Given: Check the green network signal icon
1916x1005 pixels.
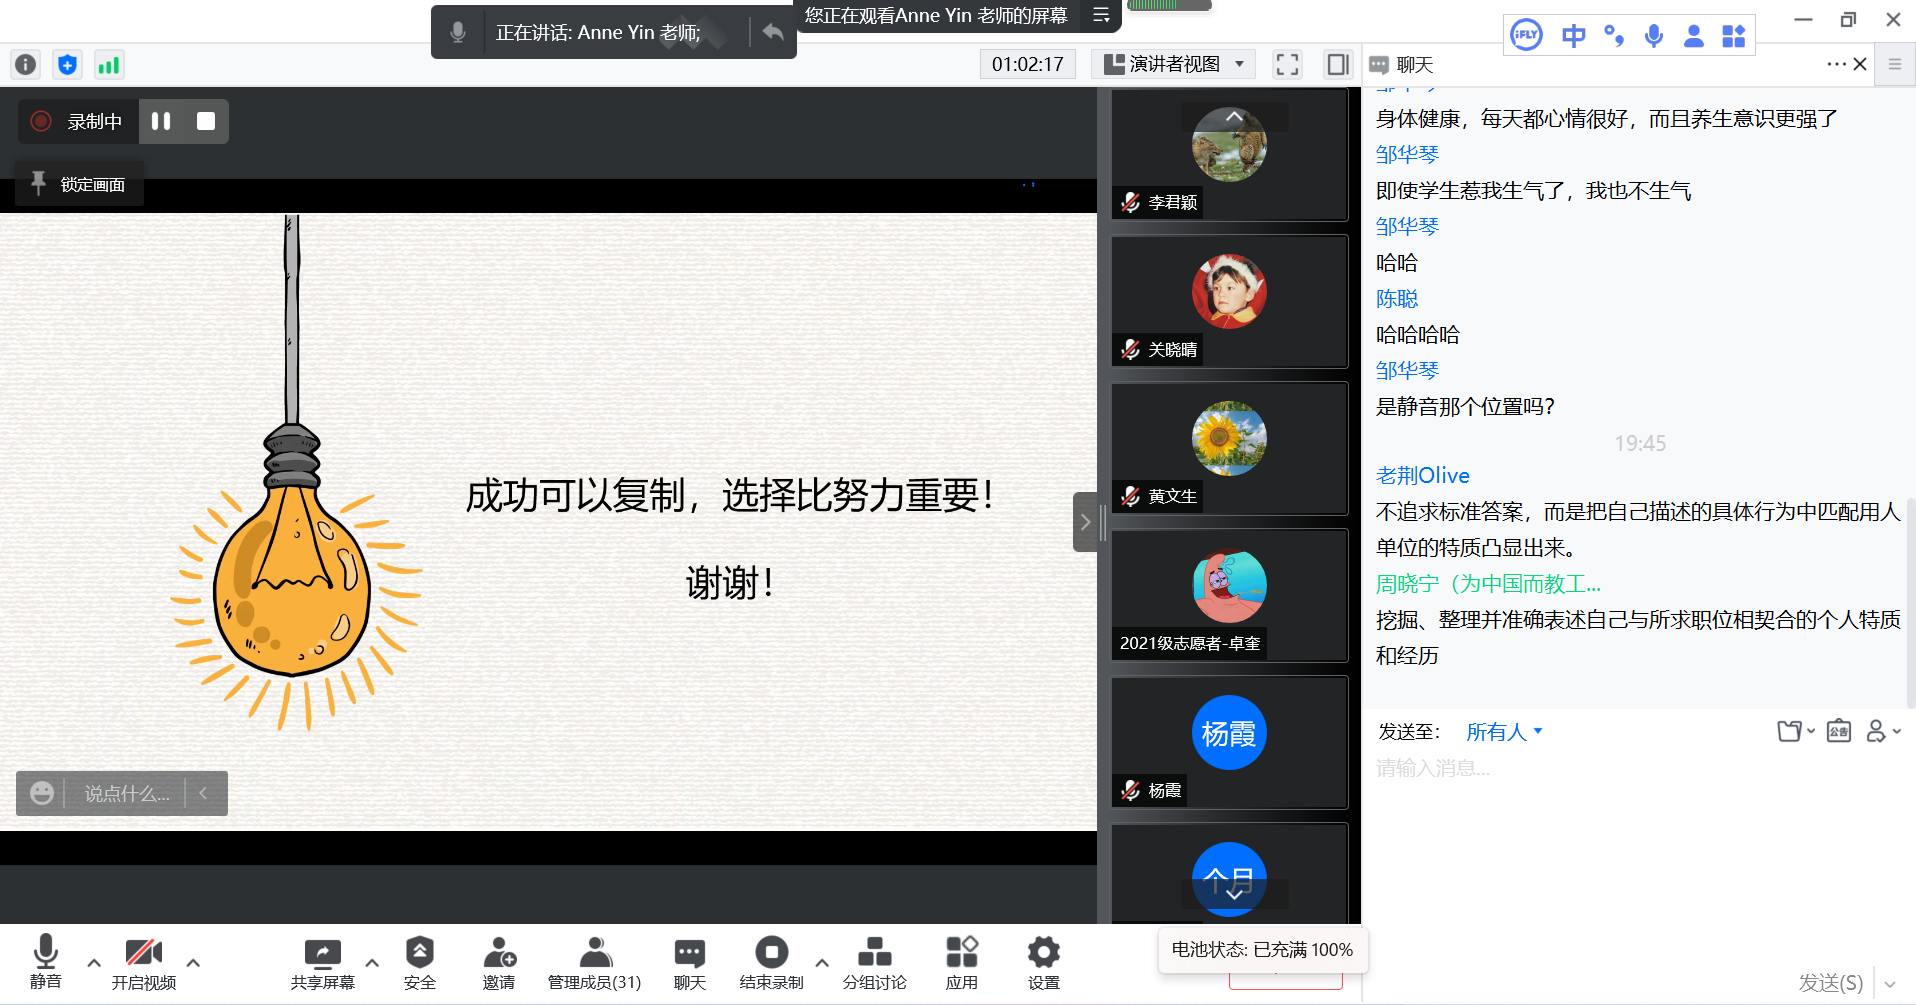Looking at the screenshot, I should (108, 65).
